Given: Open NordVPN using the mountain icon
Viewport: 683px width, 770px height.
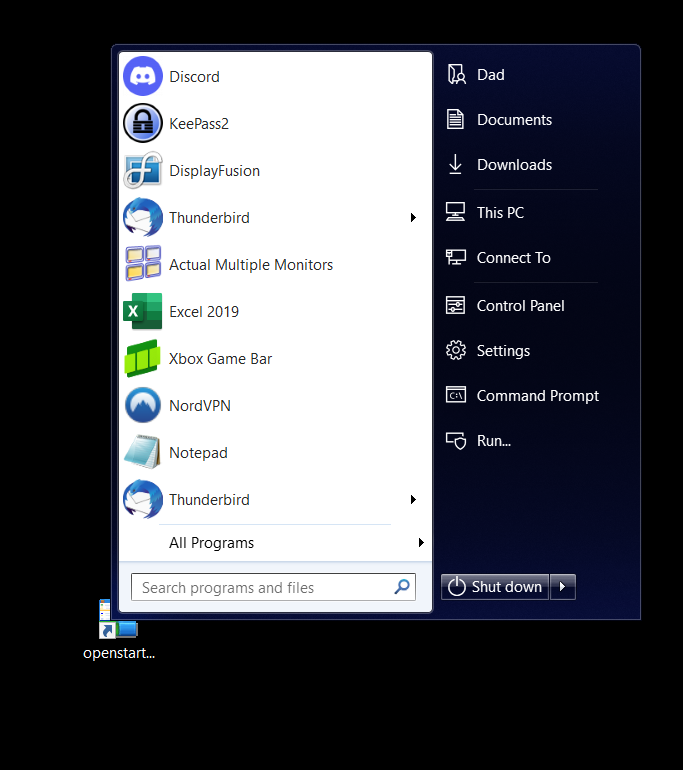Looking at the screenshot, I should [x=142, y=405].
